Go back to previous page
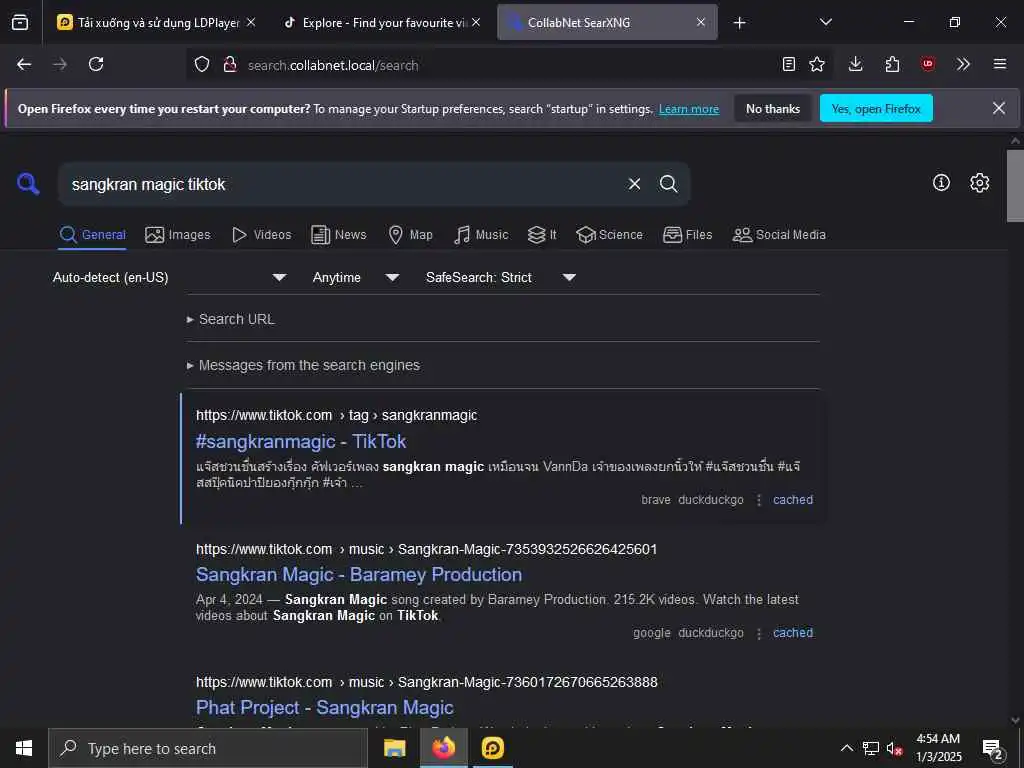This screenshot has height=768, width=1024. point(24,64)
